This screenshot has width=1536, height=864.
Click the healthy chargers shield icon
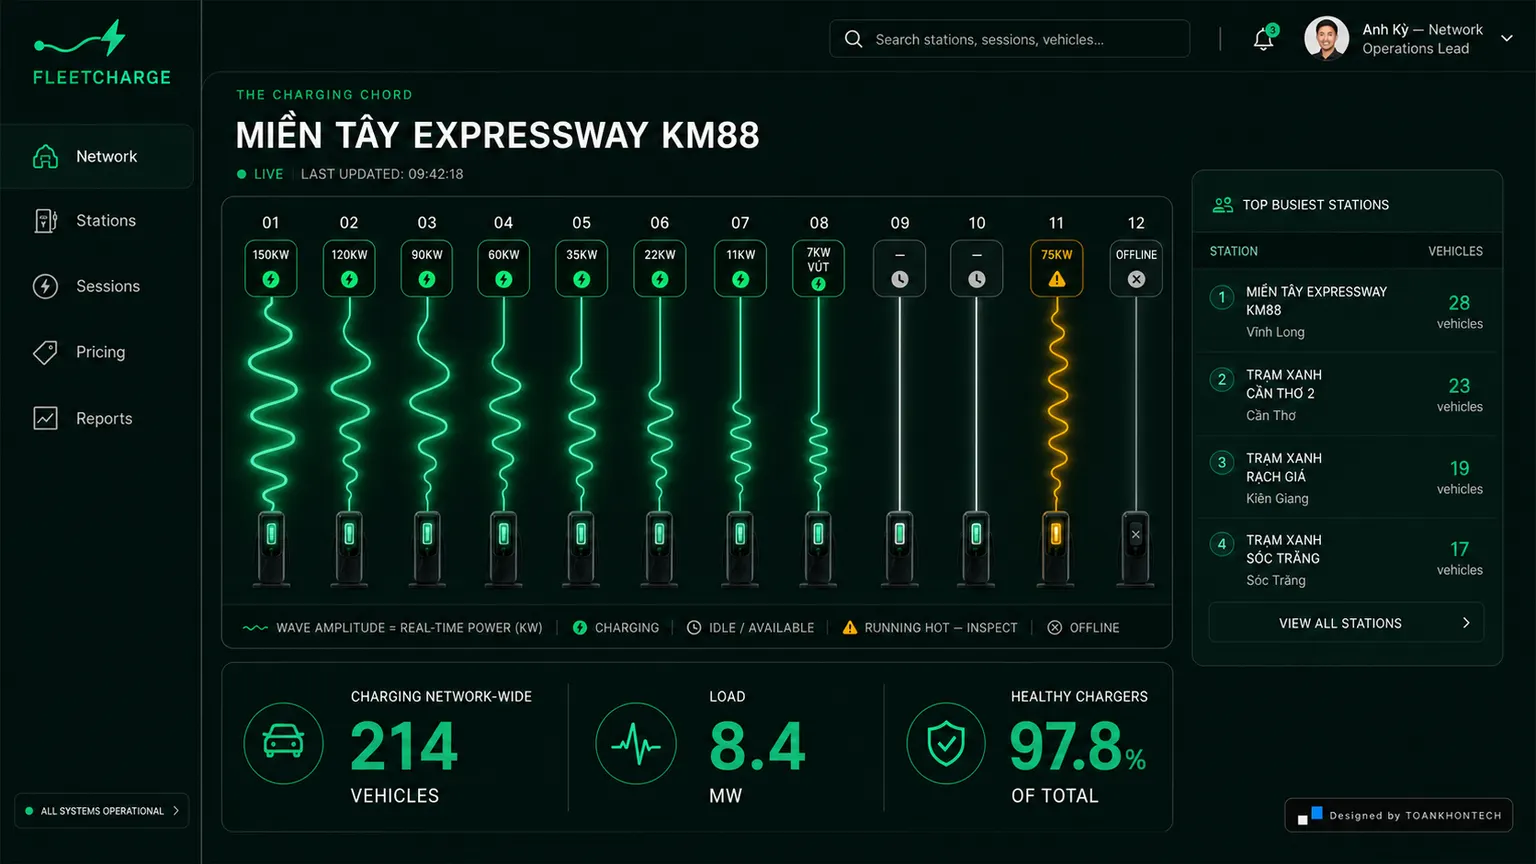click(946, 743)
